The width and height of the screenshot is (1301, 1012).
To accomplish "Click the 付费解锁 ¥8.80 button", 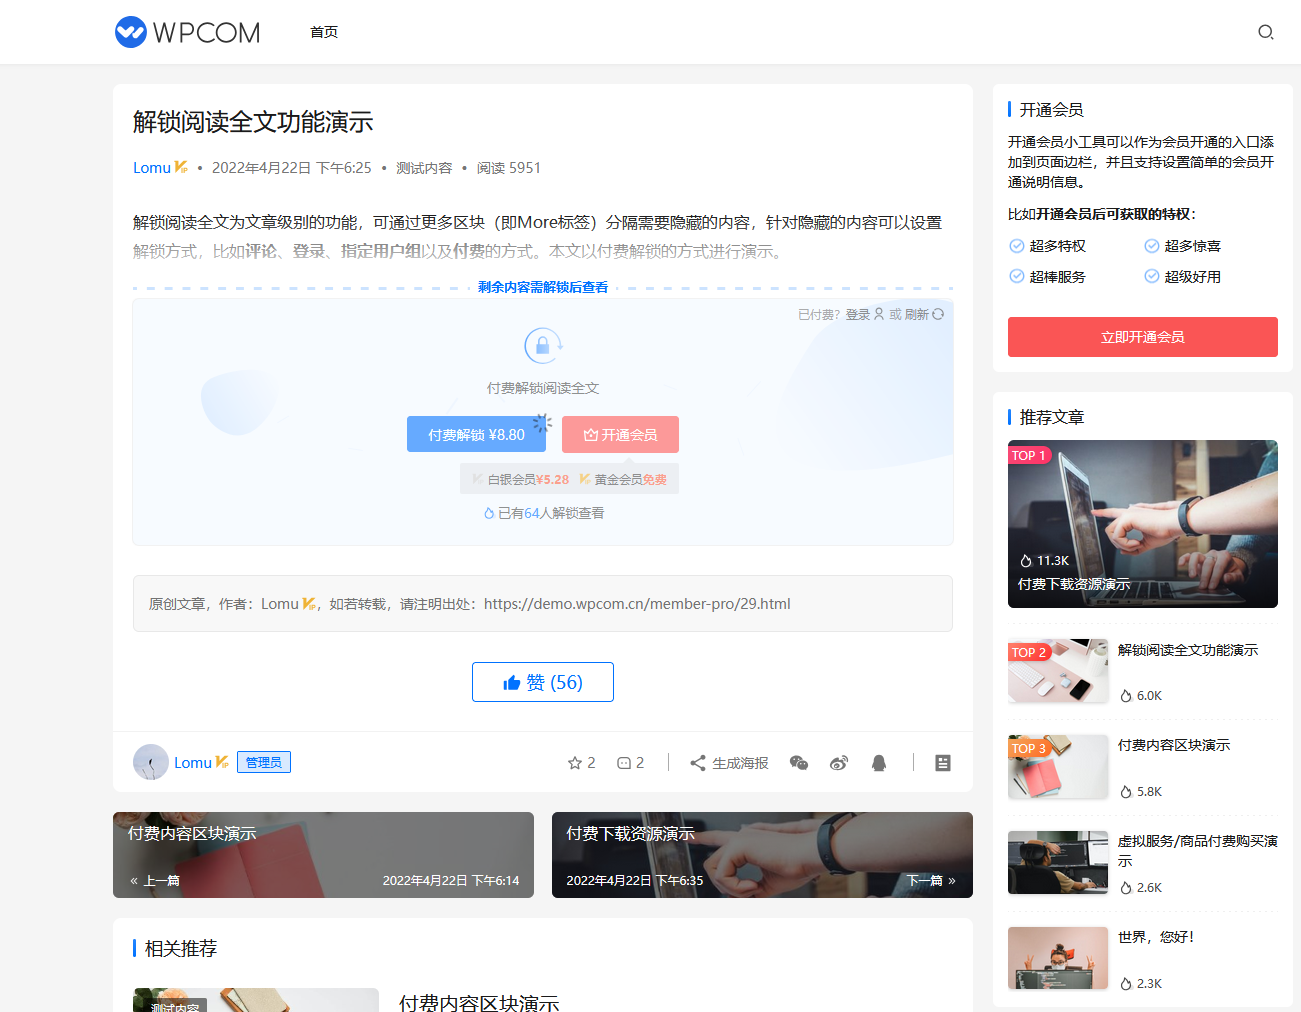I will tap(476, 435).
